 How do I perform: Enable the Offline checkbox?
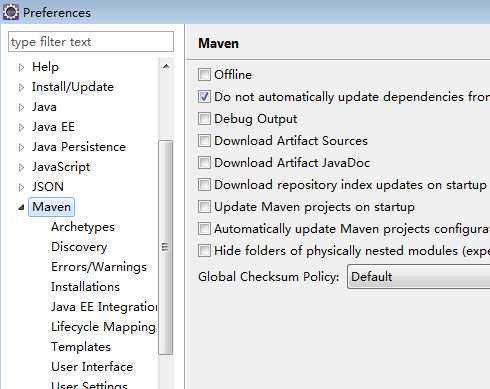204,75
